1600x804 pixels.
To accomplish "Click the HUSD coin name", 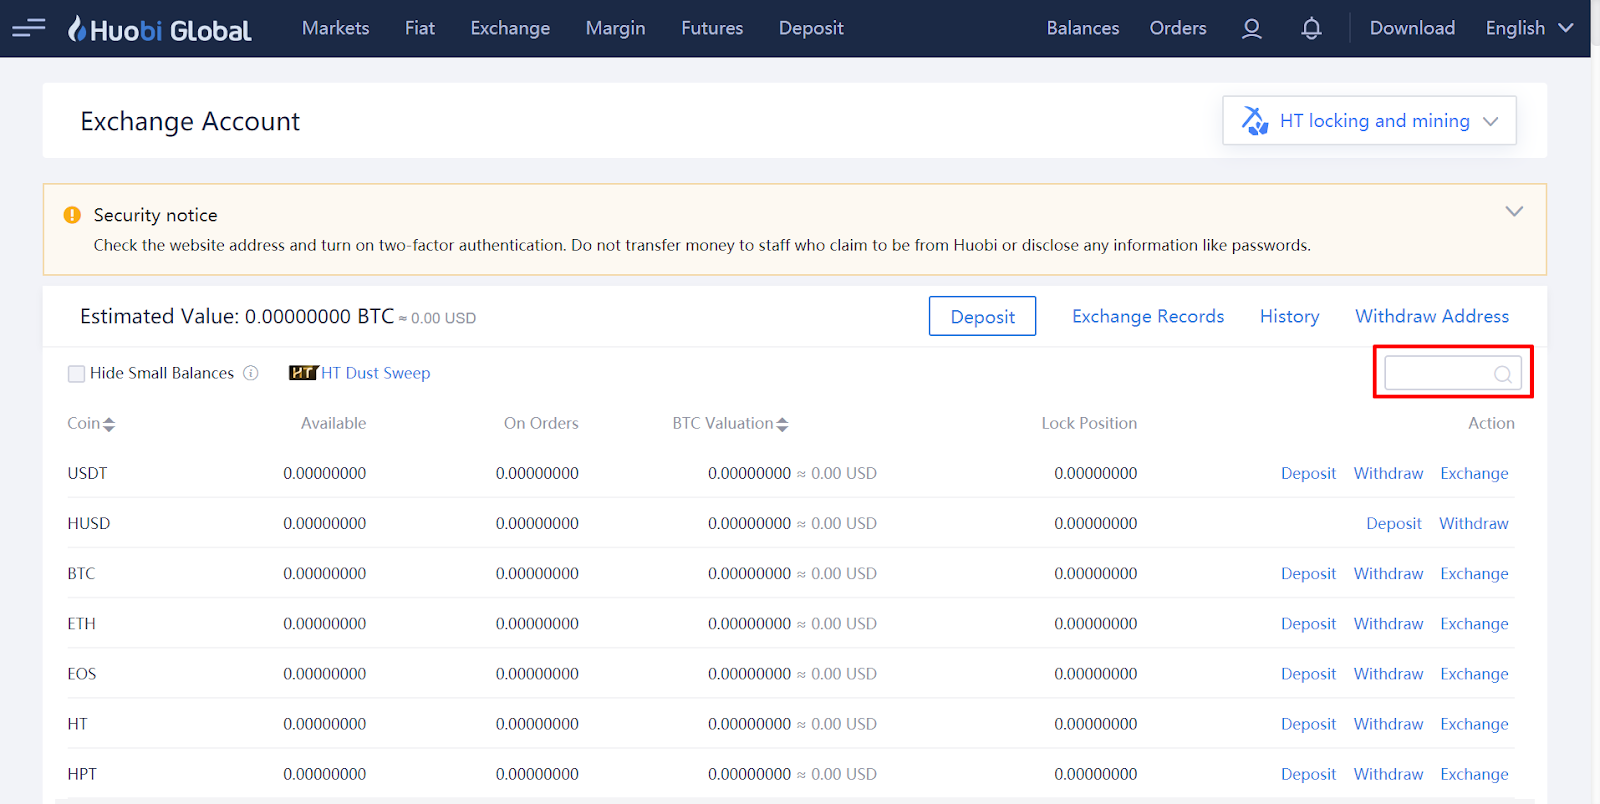I will (x=89, y=523).
